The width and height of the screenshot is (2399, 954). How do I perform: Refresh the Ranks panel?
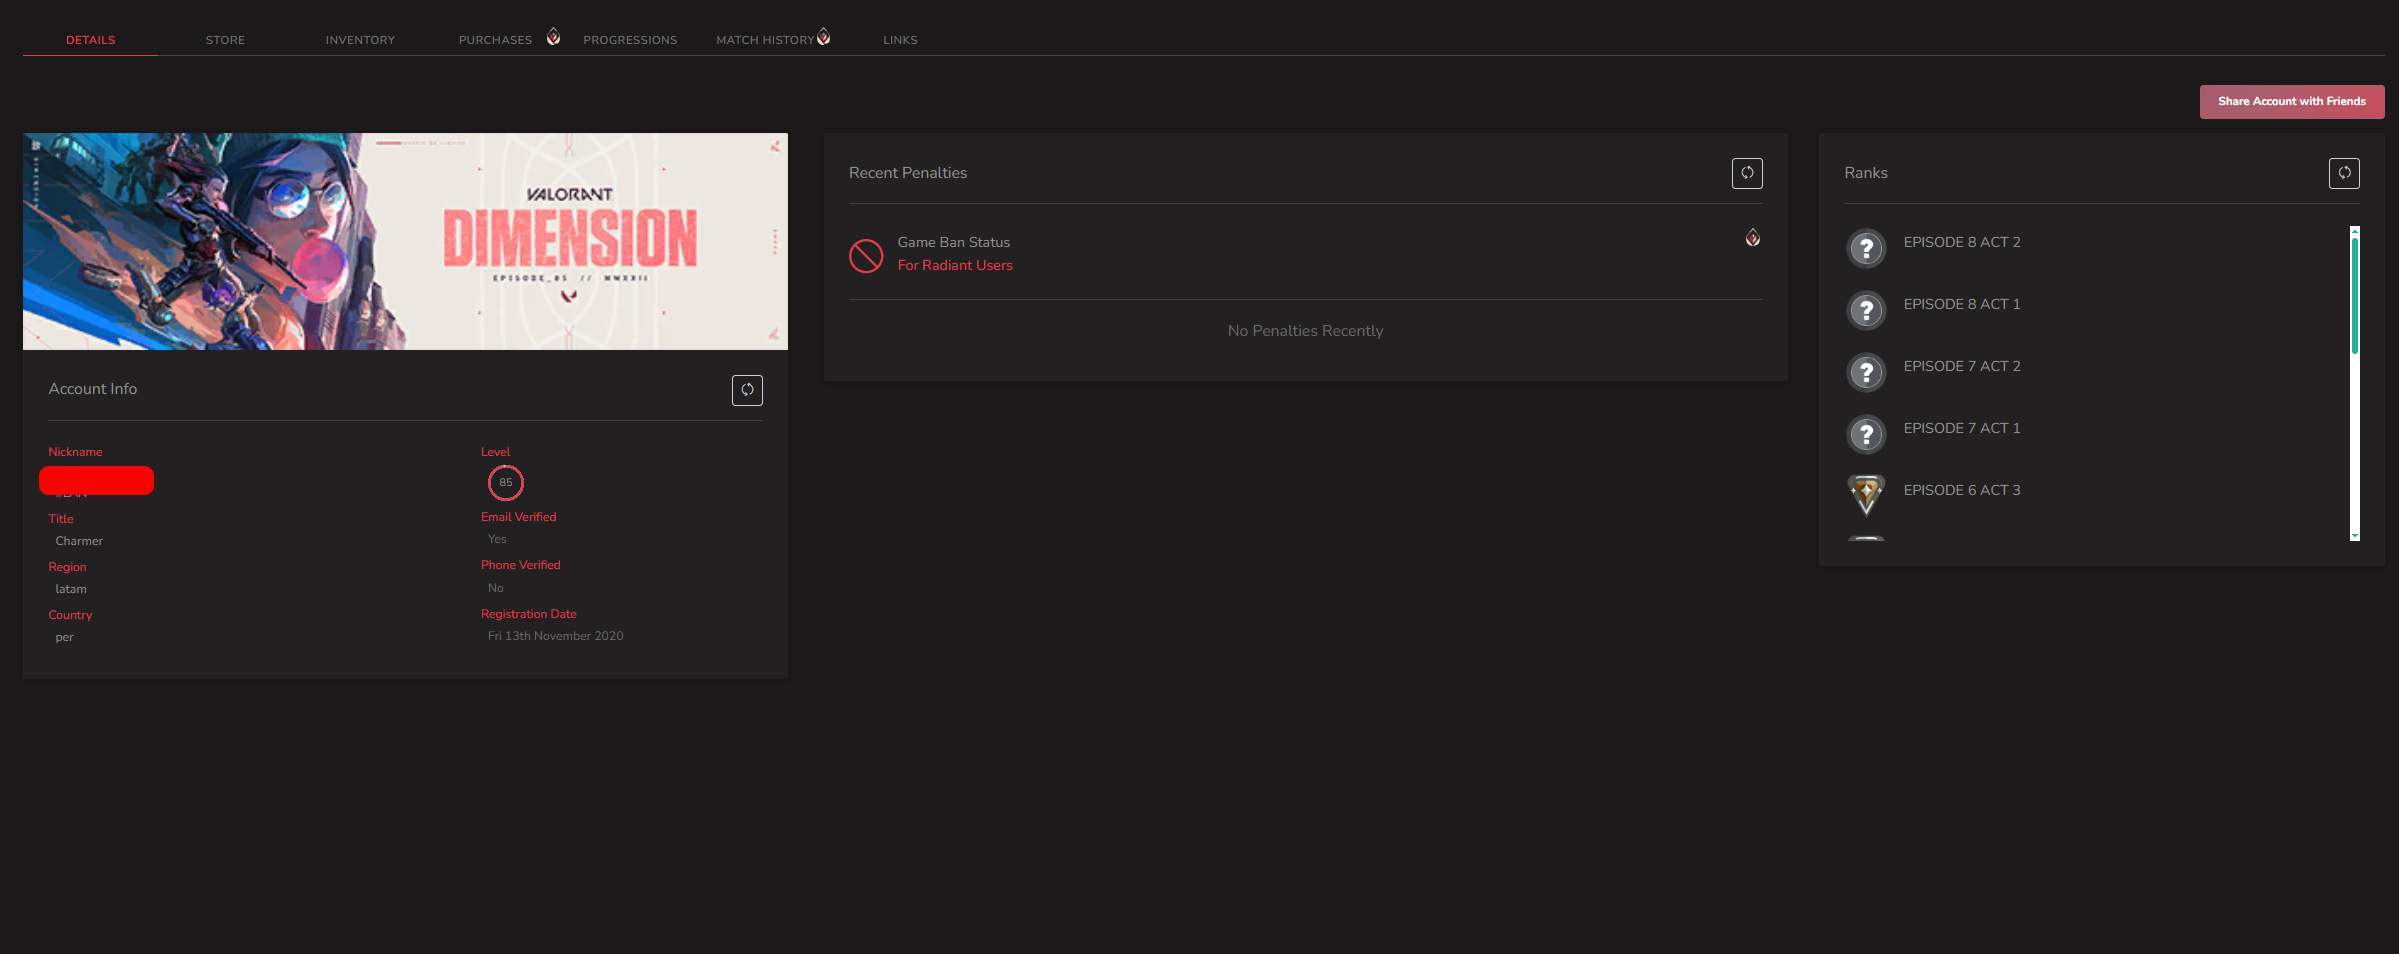[x=2344, y=173]
